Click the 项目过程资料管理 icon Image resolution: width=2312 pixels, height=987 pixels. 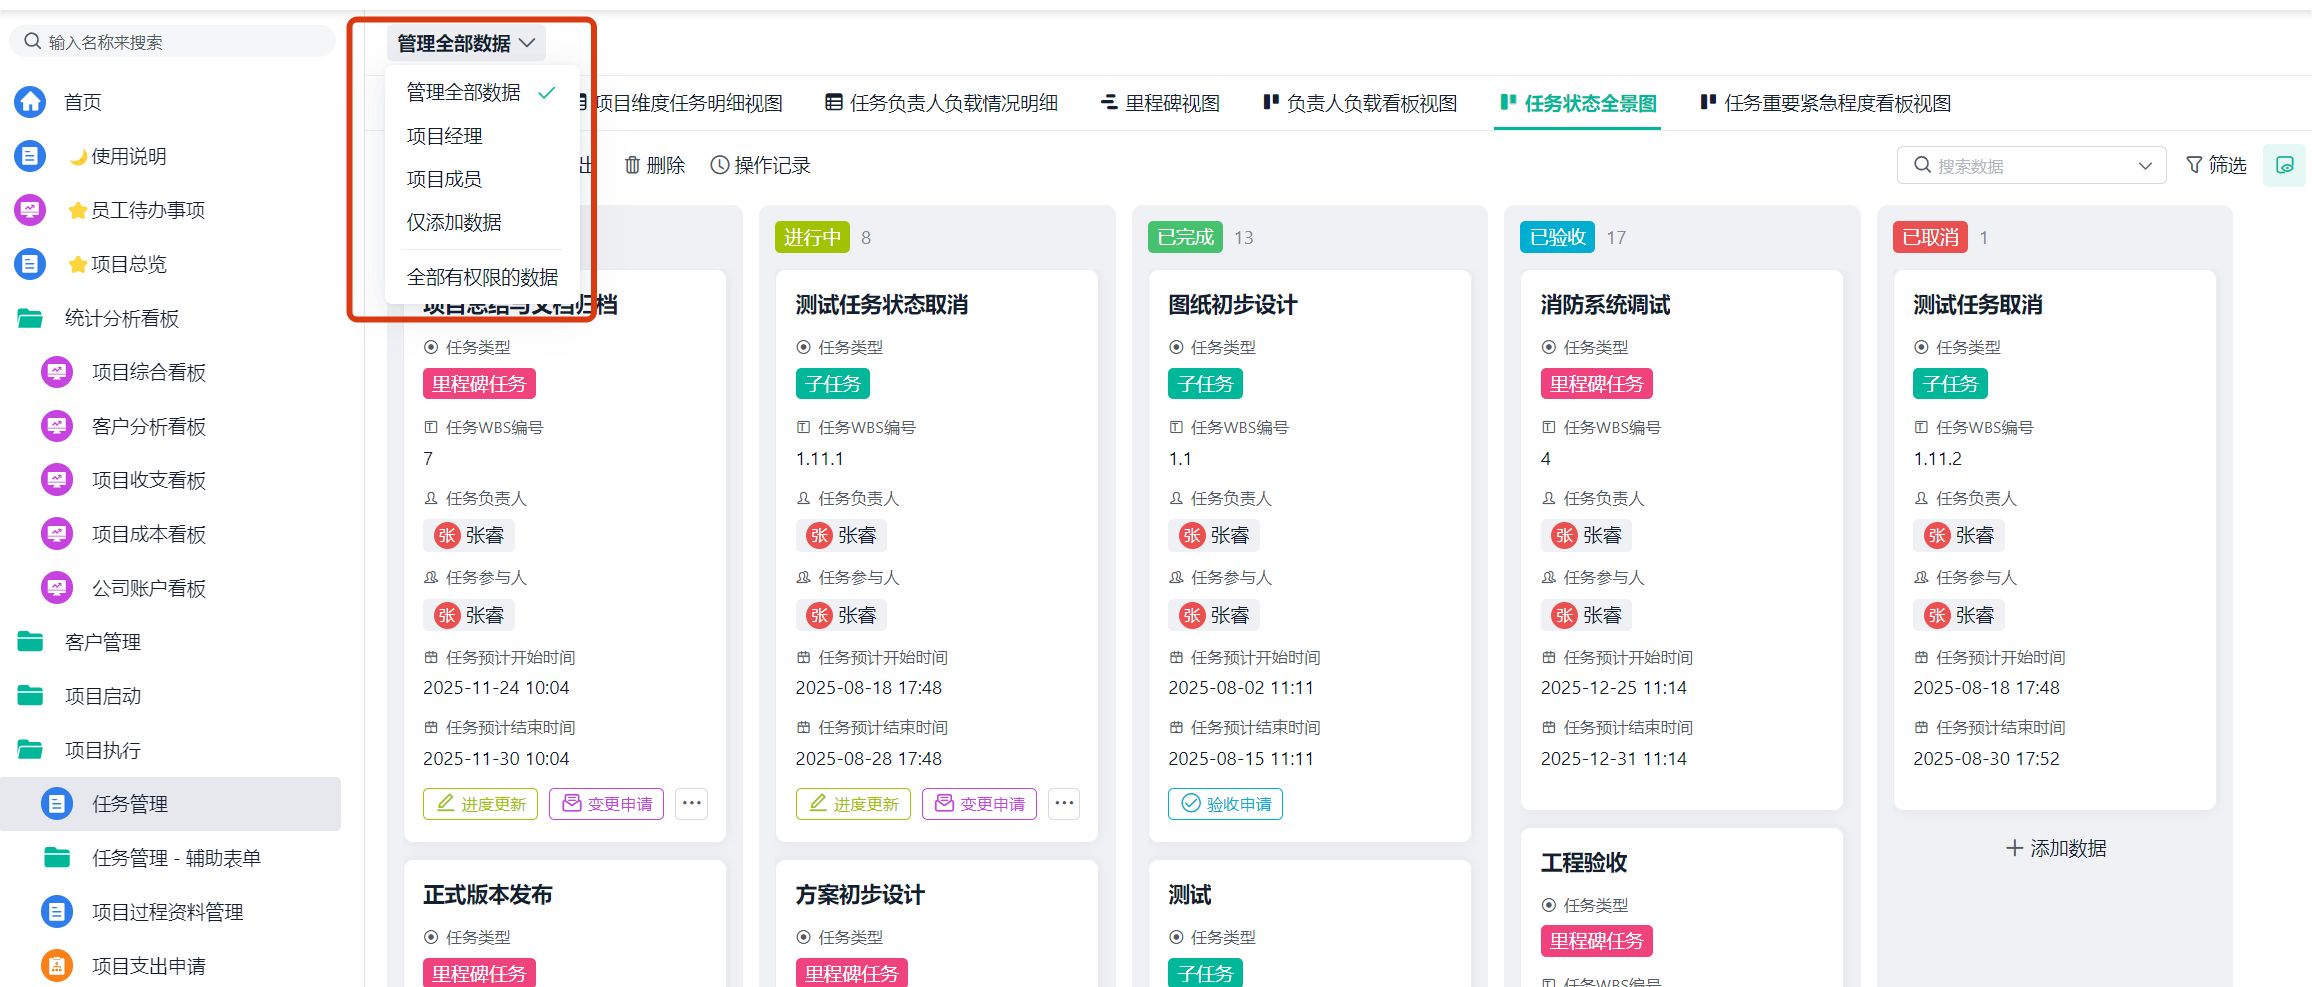click(x=57, y=912)
